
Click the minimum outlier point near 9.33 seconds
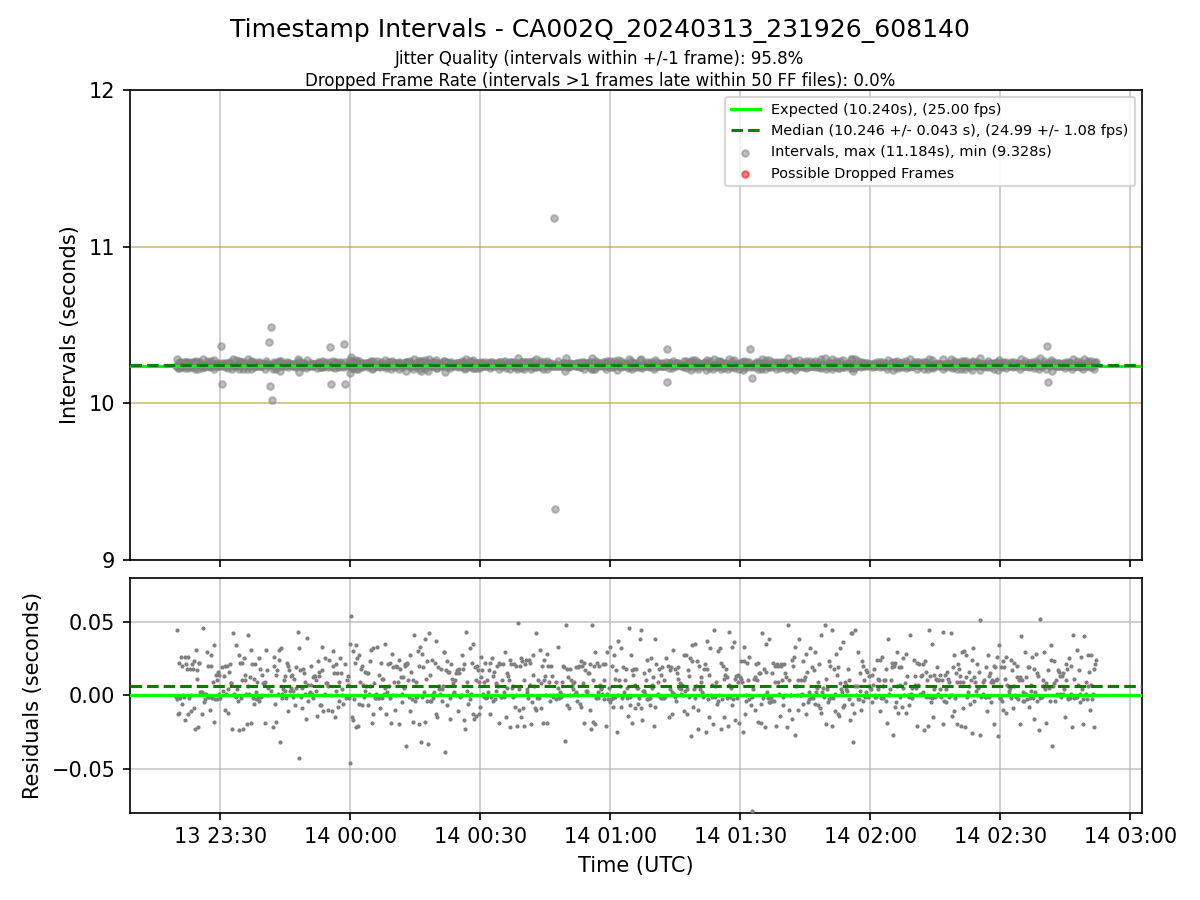pyautogui.click(x=555, y=509)
